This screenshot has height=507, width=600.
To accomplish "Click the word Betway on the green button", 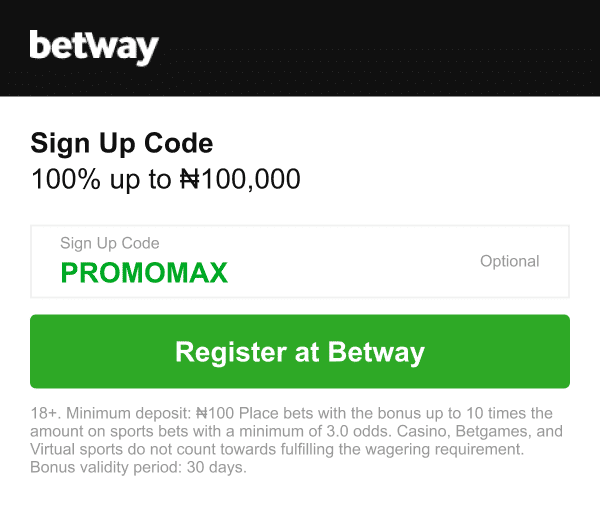I will (376, 352).
